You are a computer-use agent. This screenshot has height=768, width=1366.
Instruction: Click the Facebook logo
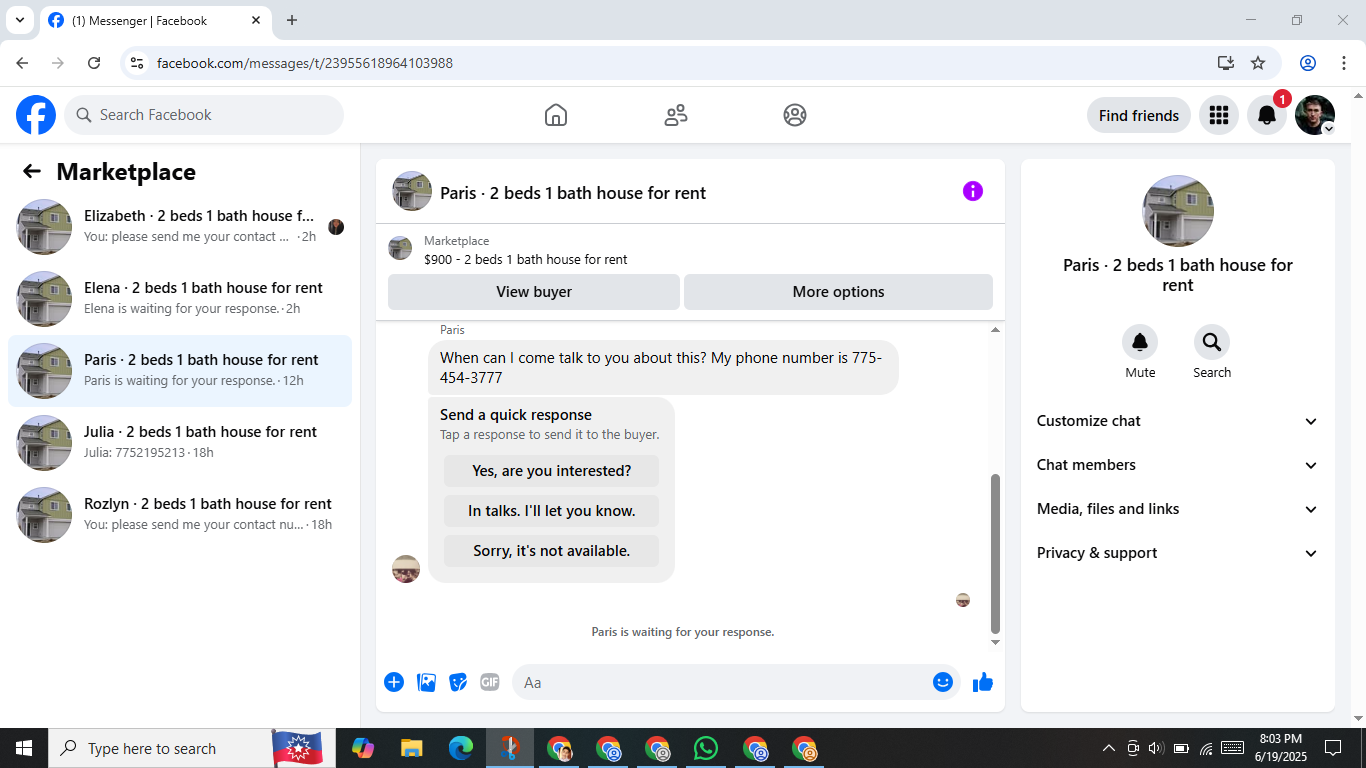tap(36, 115)
